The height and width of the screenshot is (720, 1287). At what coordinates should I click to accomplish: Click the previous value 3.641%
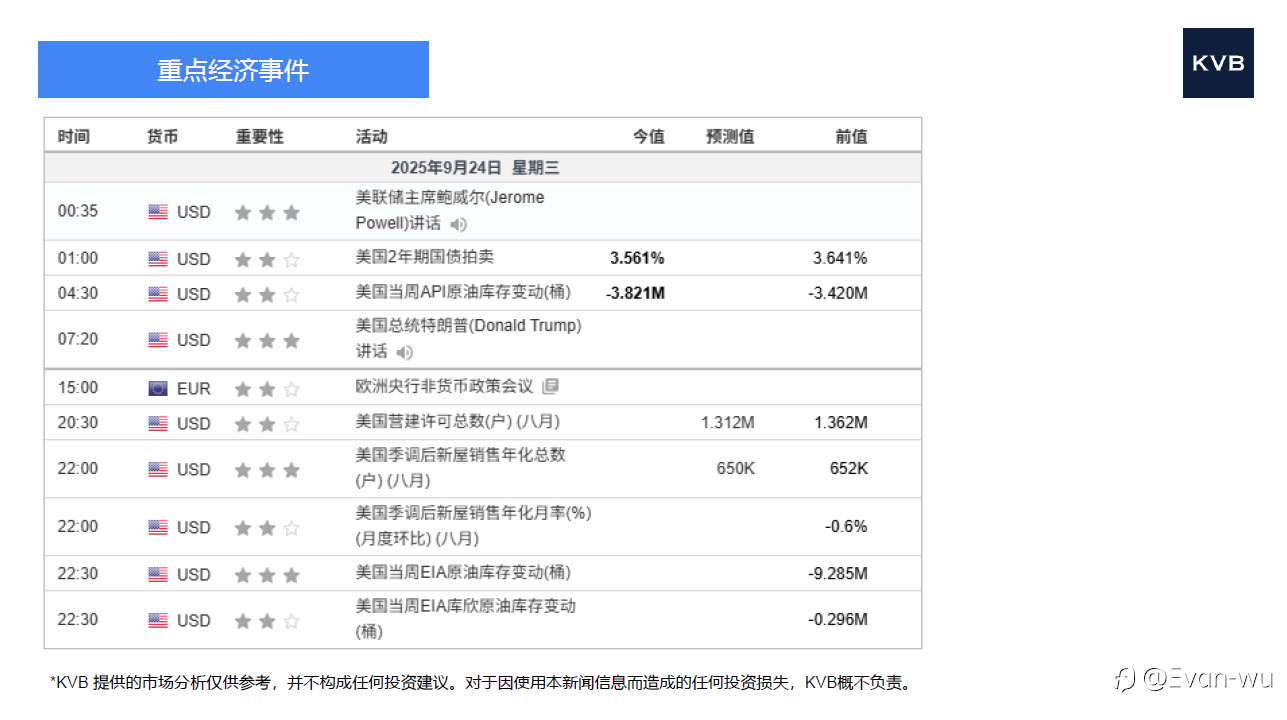[x=840, y=258]
